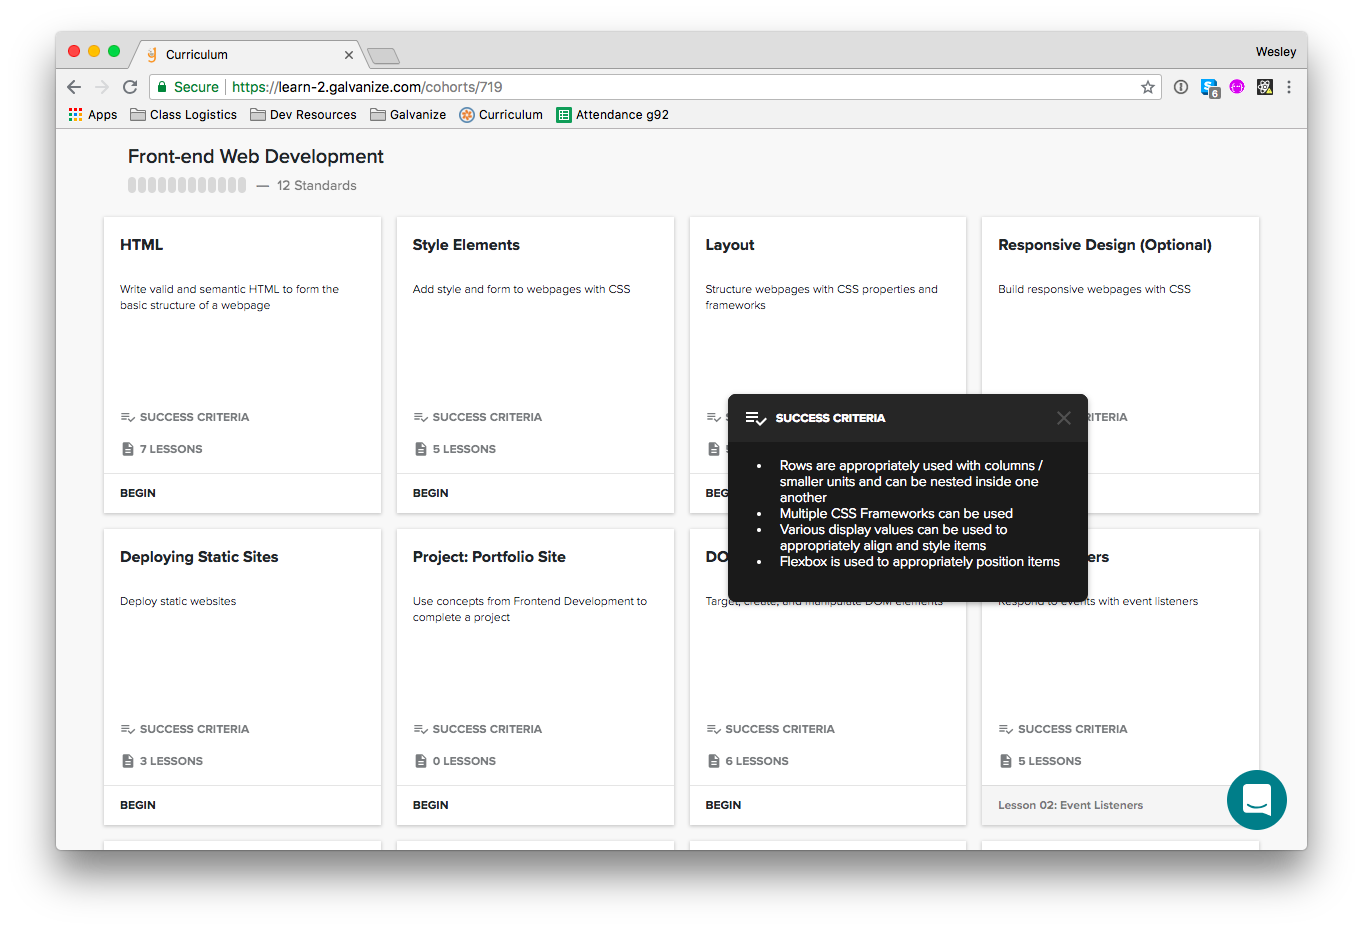The height and width of the screenshot is (930, 1363).
Task: Click the Front-end Web Development heading
Action: coord(256,156)
